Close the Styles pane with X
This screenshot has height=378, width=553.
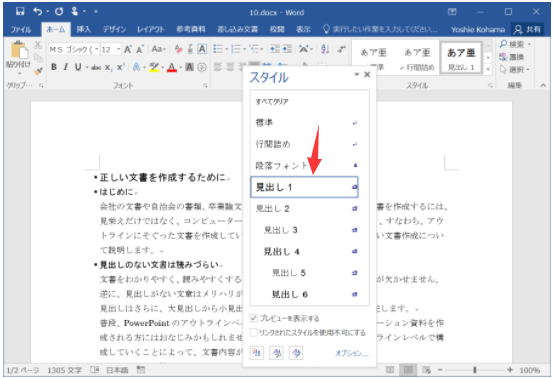pyautogui.click(x=367, y=74)
